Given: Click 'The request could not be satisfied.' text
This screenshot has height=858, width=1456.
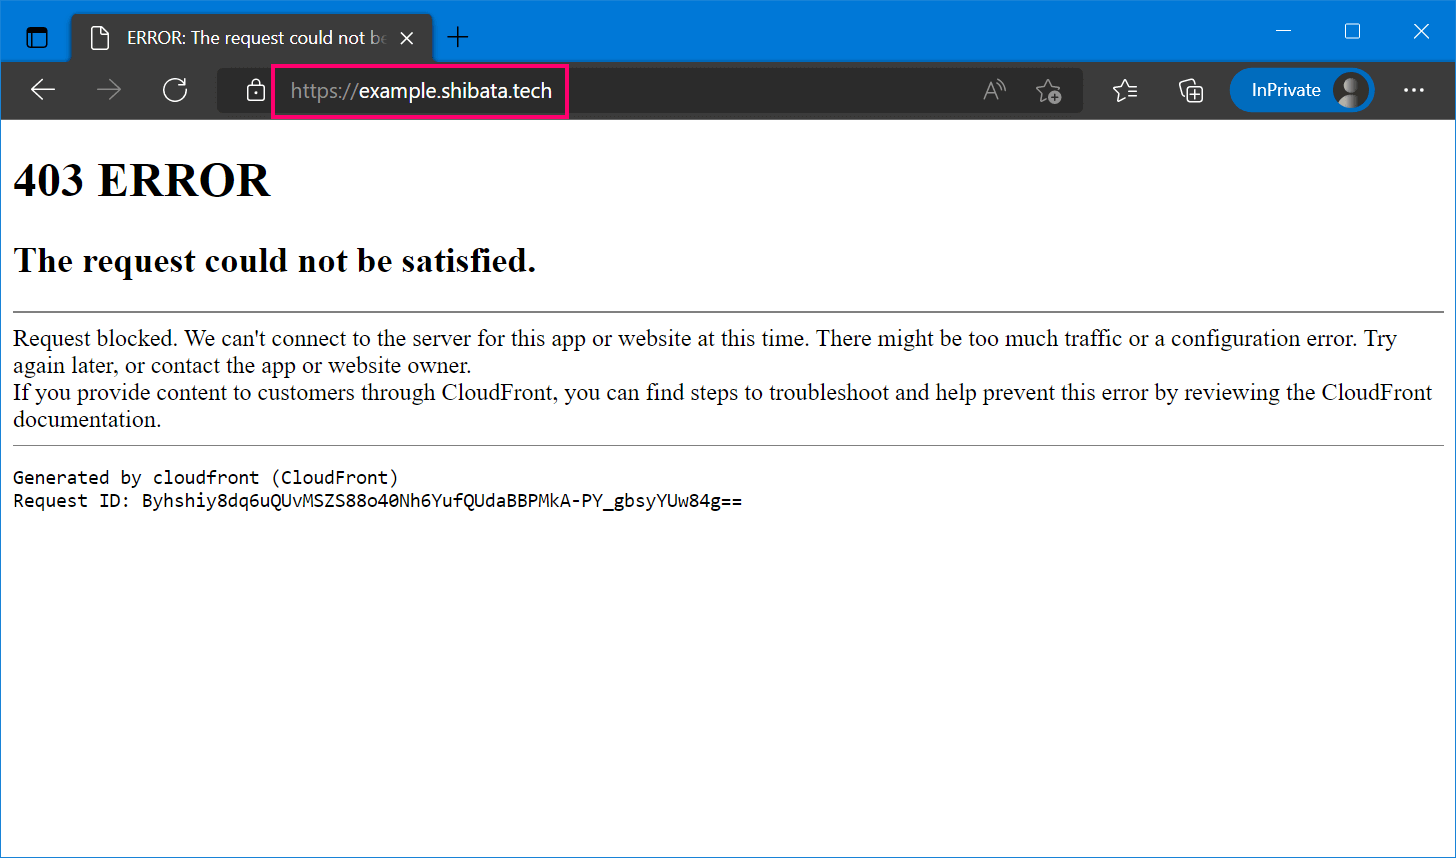Looking at the screenshot, I should coord(275,261).
